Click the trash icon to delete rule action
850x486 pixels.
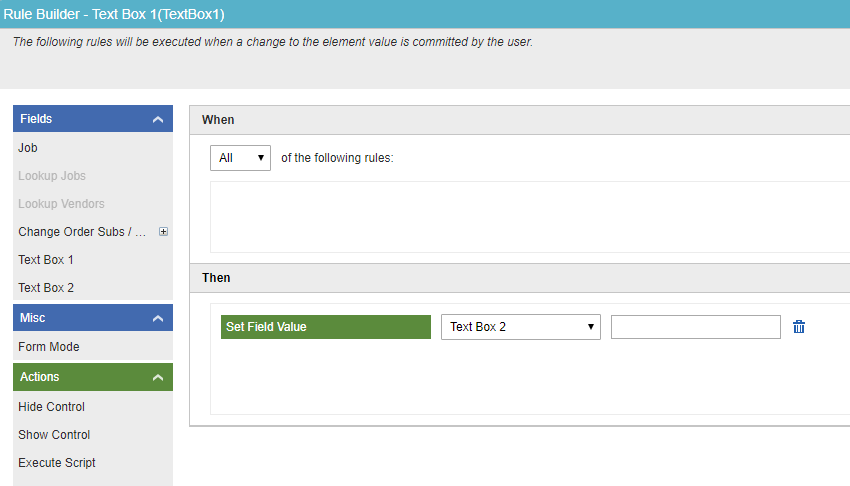[x=799, y=327]
